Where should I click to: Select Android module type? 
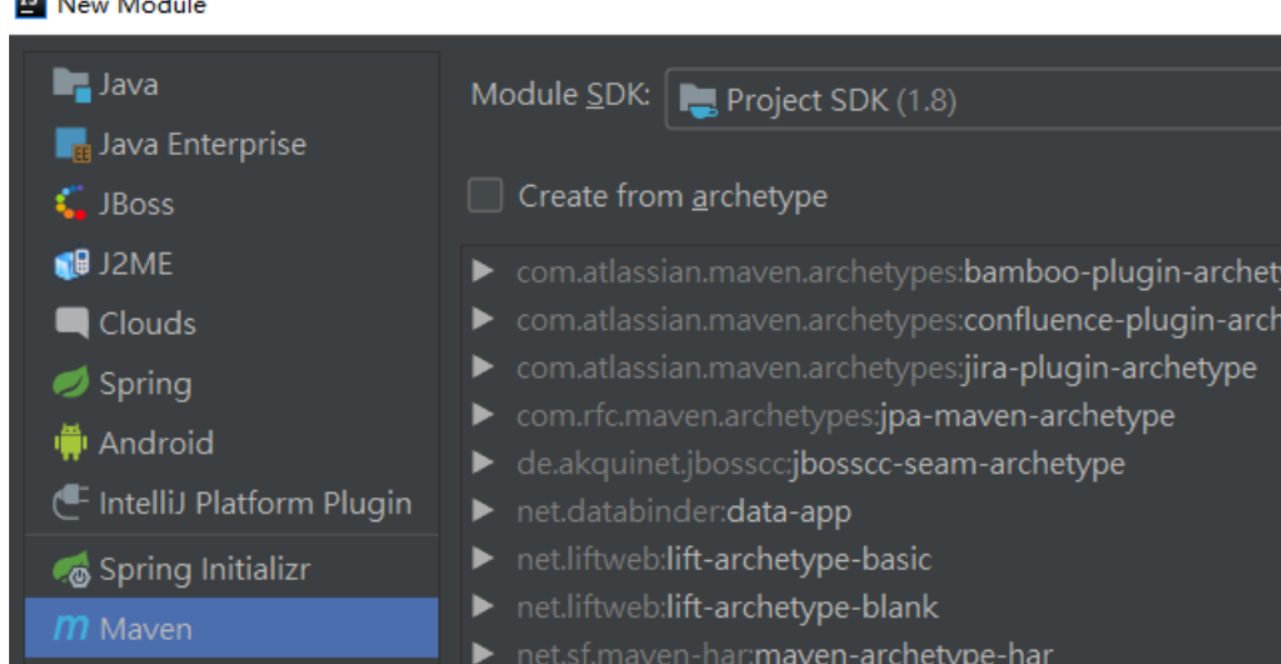[x=231, y=443]
